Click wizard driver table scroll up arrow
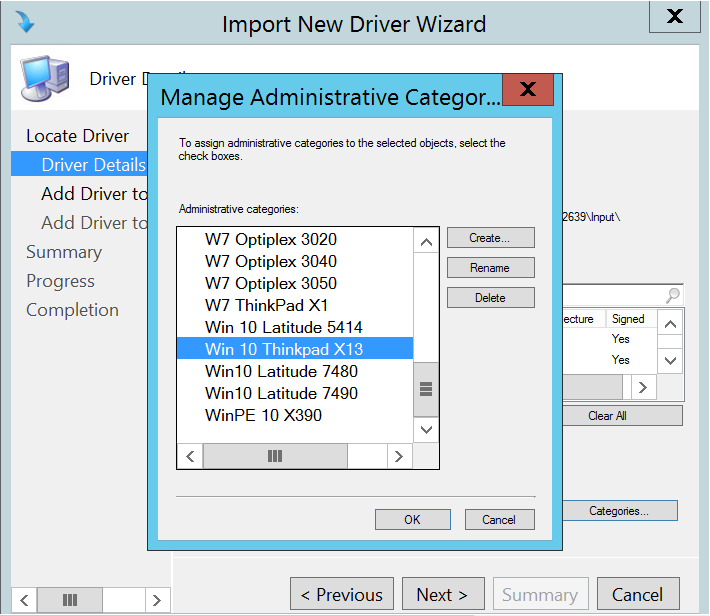710x616 pixels. (670, 324)
